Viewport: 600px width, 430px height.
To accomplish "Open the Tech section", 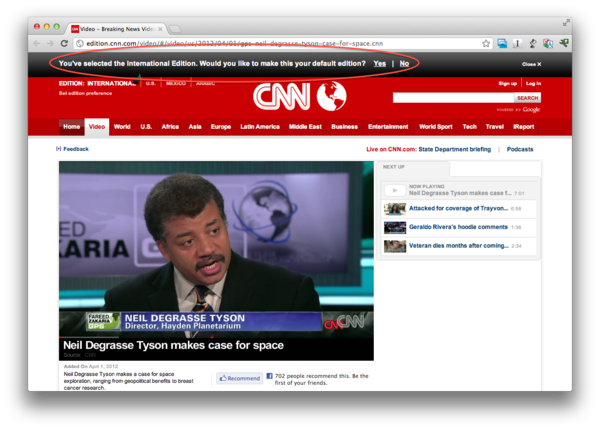I will [470, 127].
